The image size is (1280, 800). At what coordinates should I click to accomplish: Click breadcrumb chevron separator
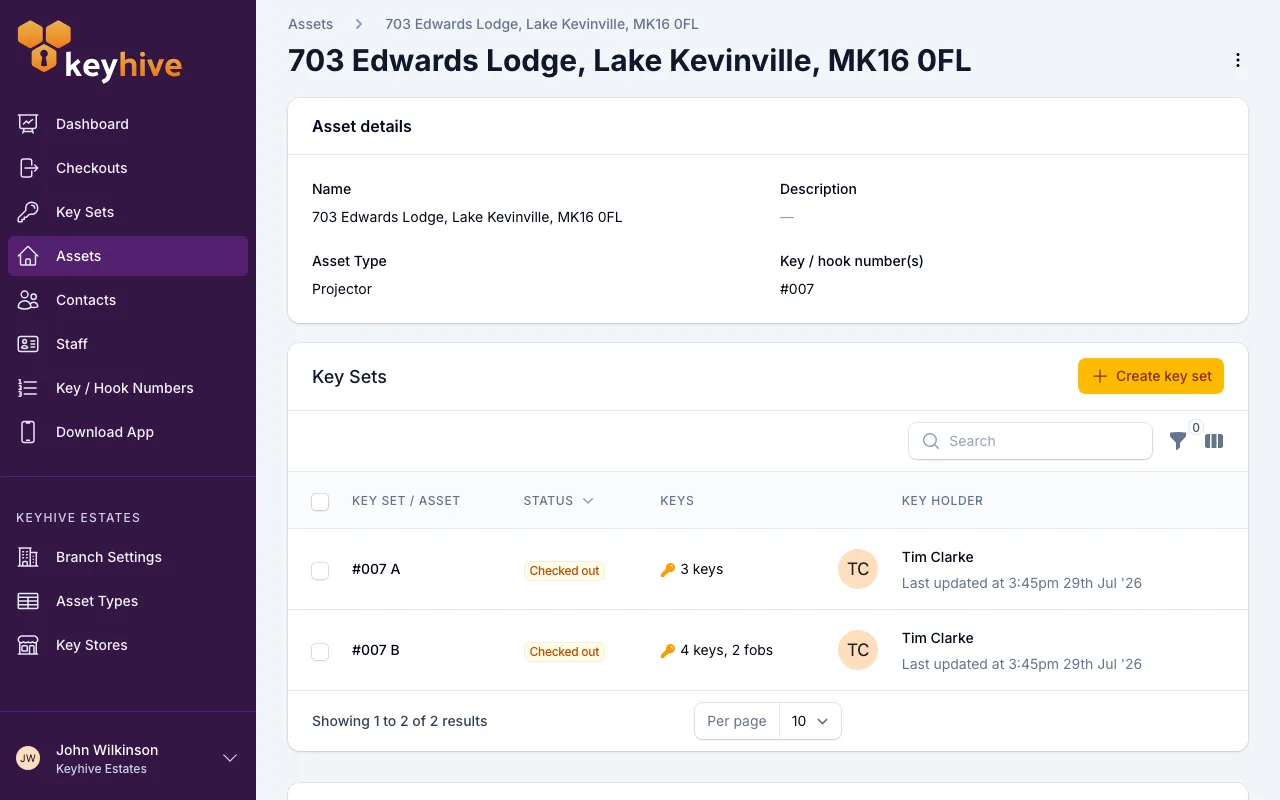pyautogui.click(x=359, y=24)
